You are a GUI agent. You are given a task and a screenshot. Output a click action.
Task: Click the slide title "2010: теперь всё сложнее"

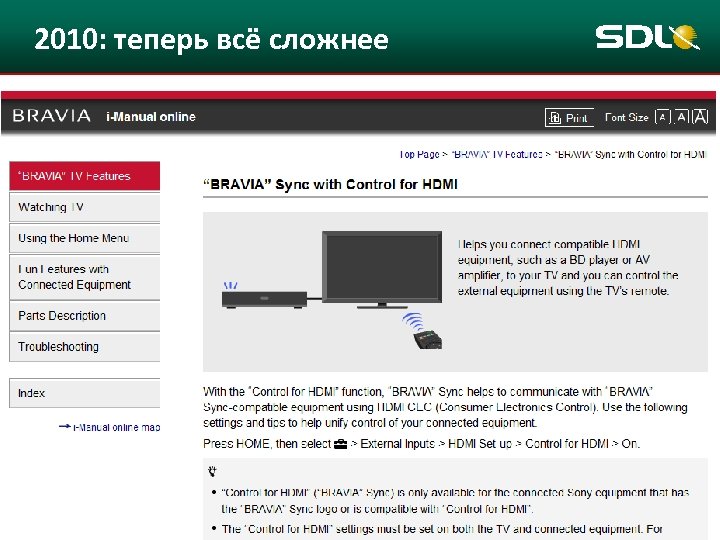click(211, 39)
